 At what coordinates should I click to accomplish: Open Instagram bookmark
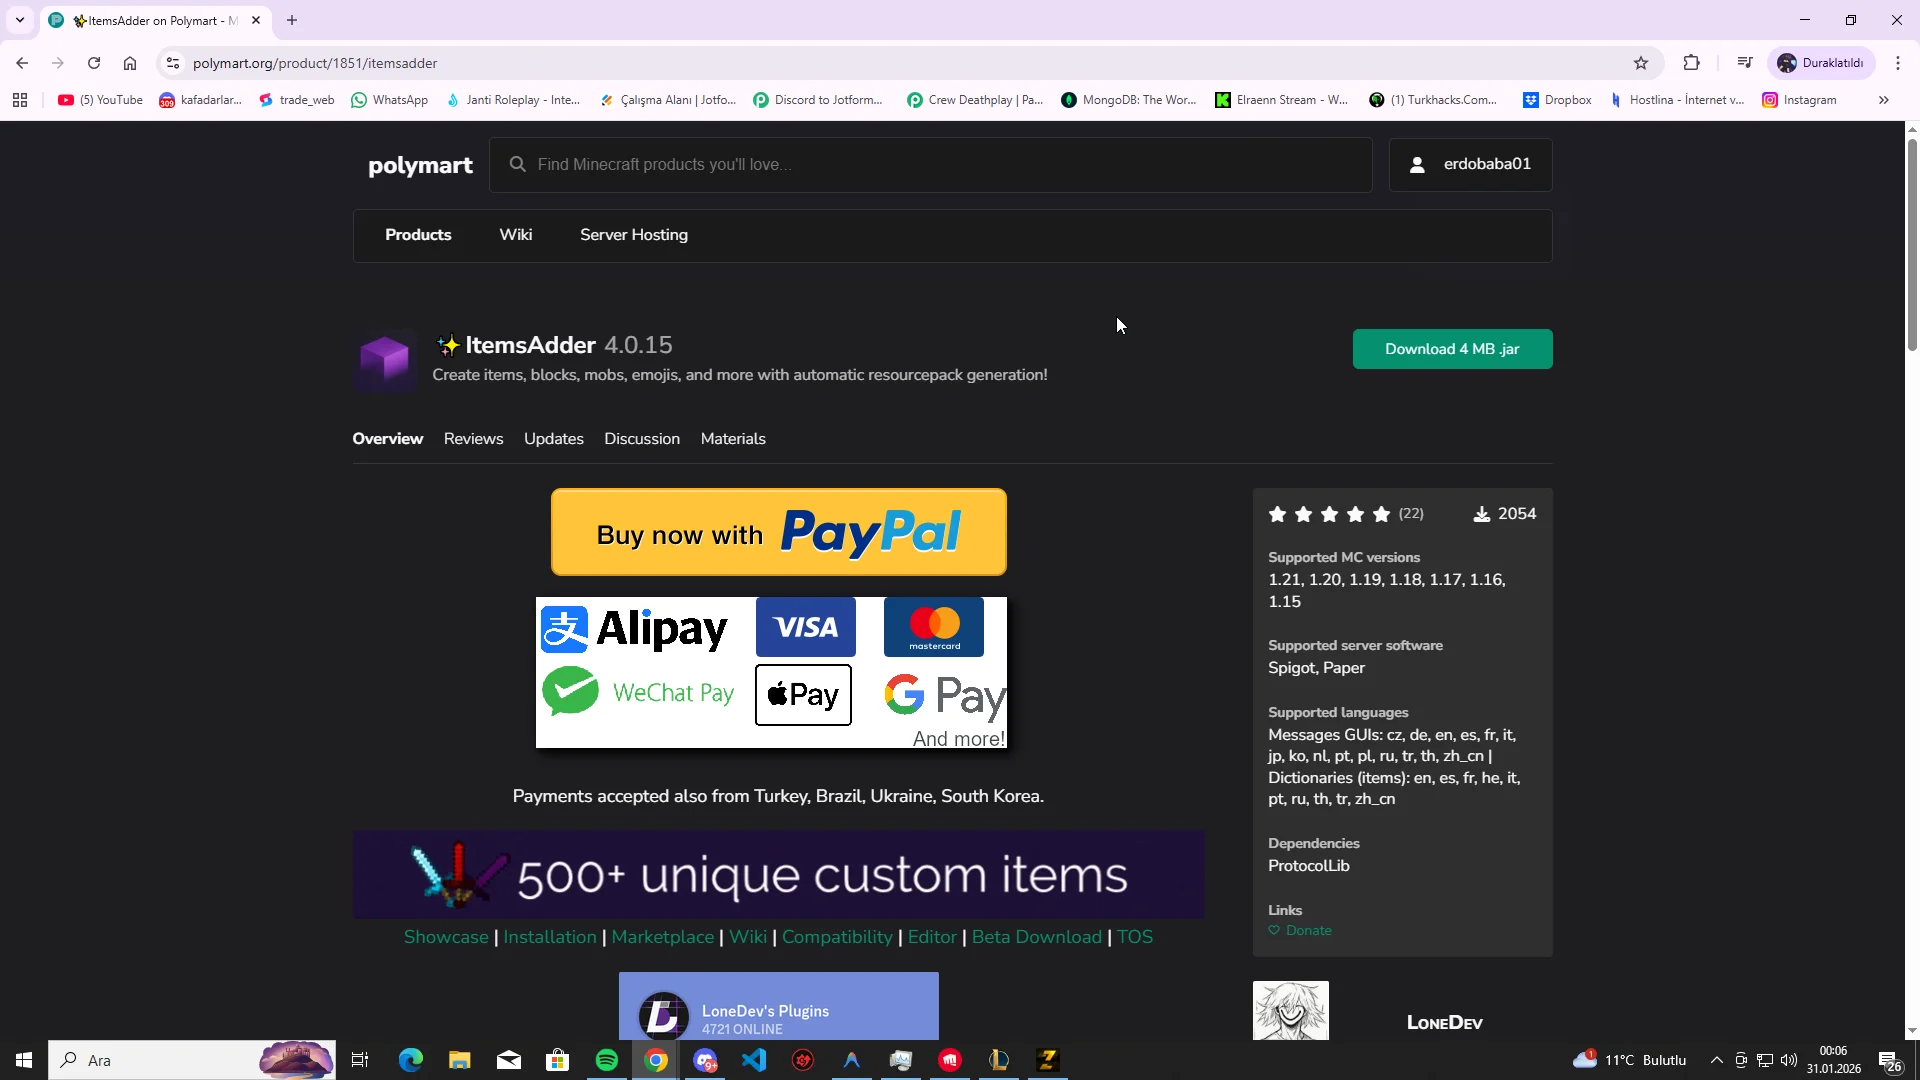pos(1800,100)
